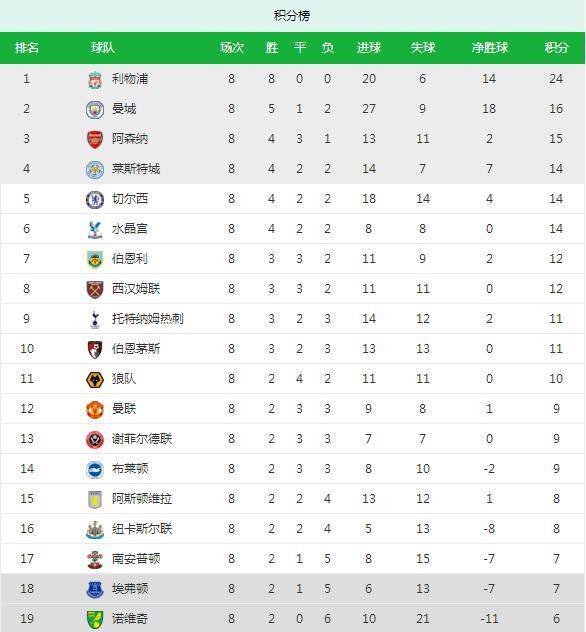Screen dimensions: 586x632
Task: Open the 莱斯特城 team name link
Action: (x=136, y=168)
